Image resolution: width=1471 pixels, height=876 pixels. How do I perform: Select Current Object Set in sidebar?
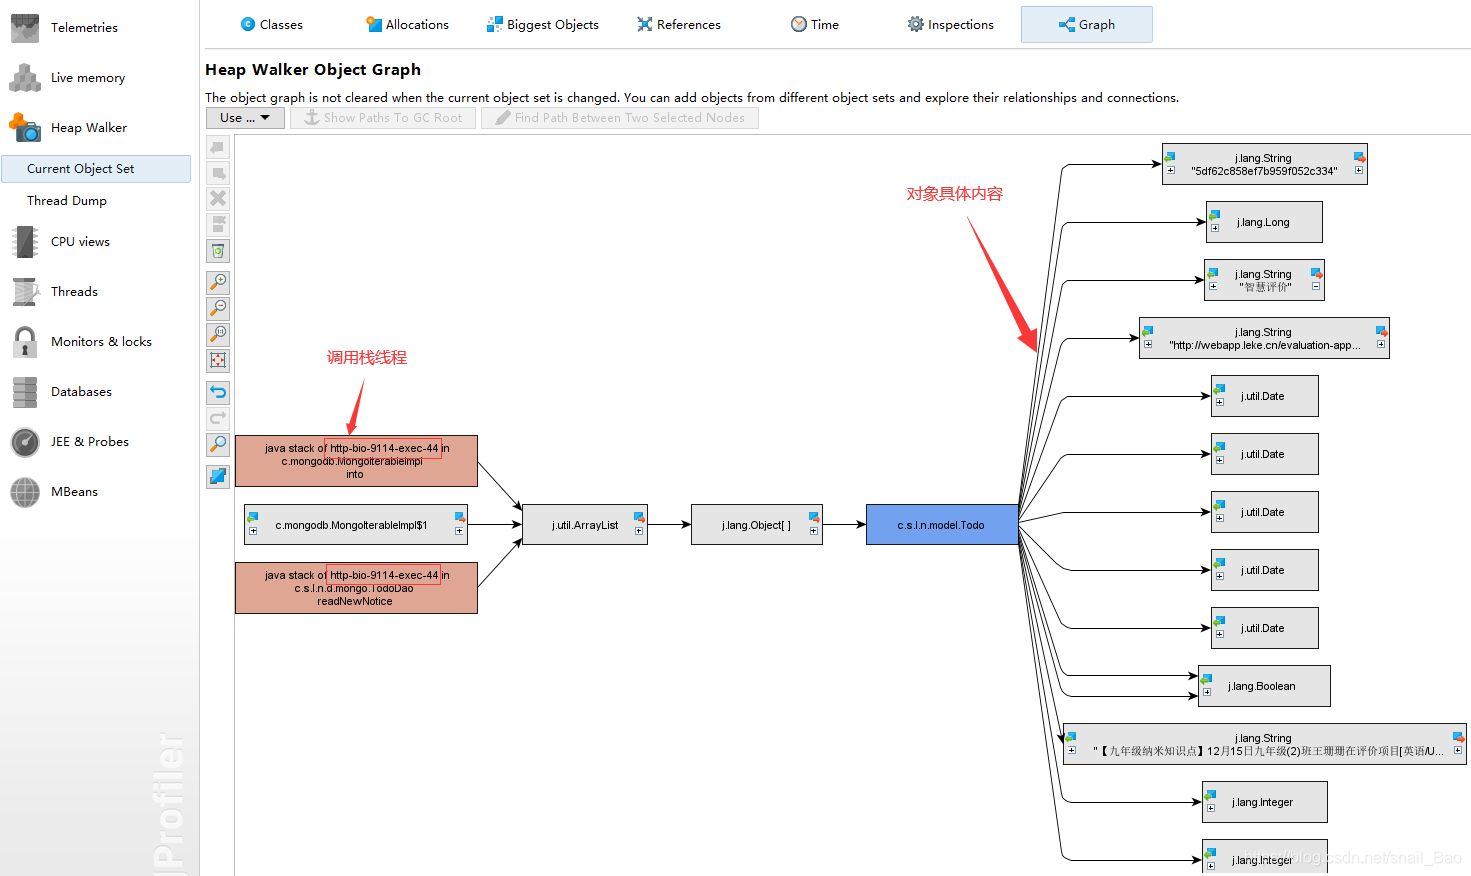[96, 169]
